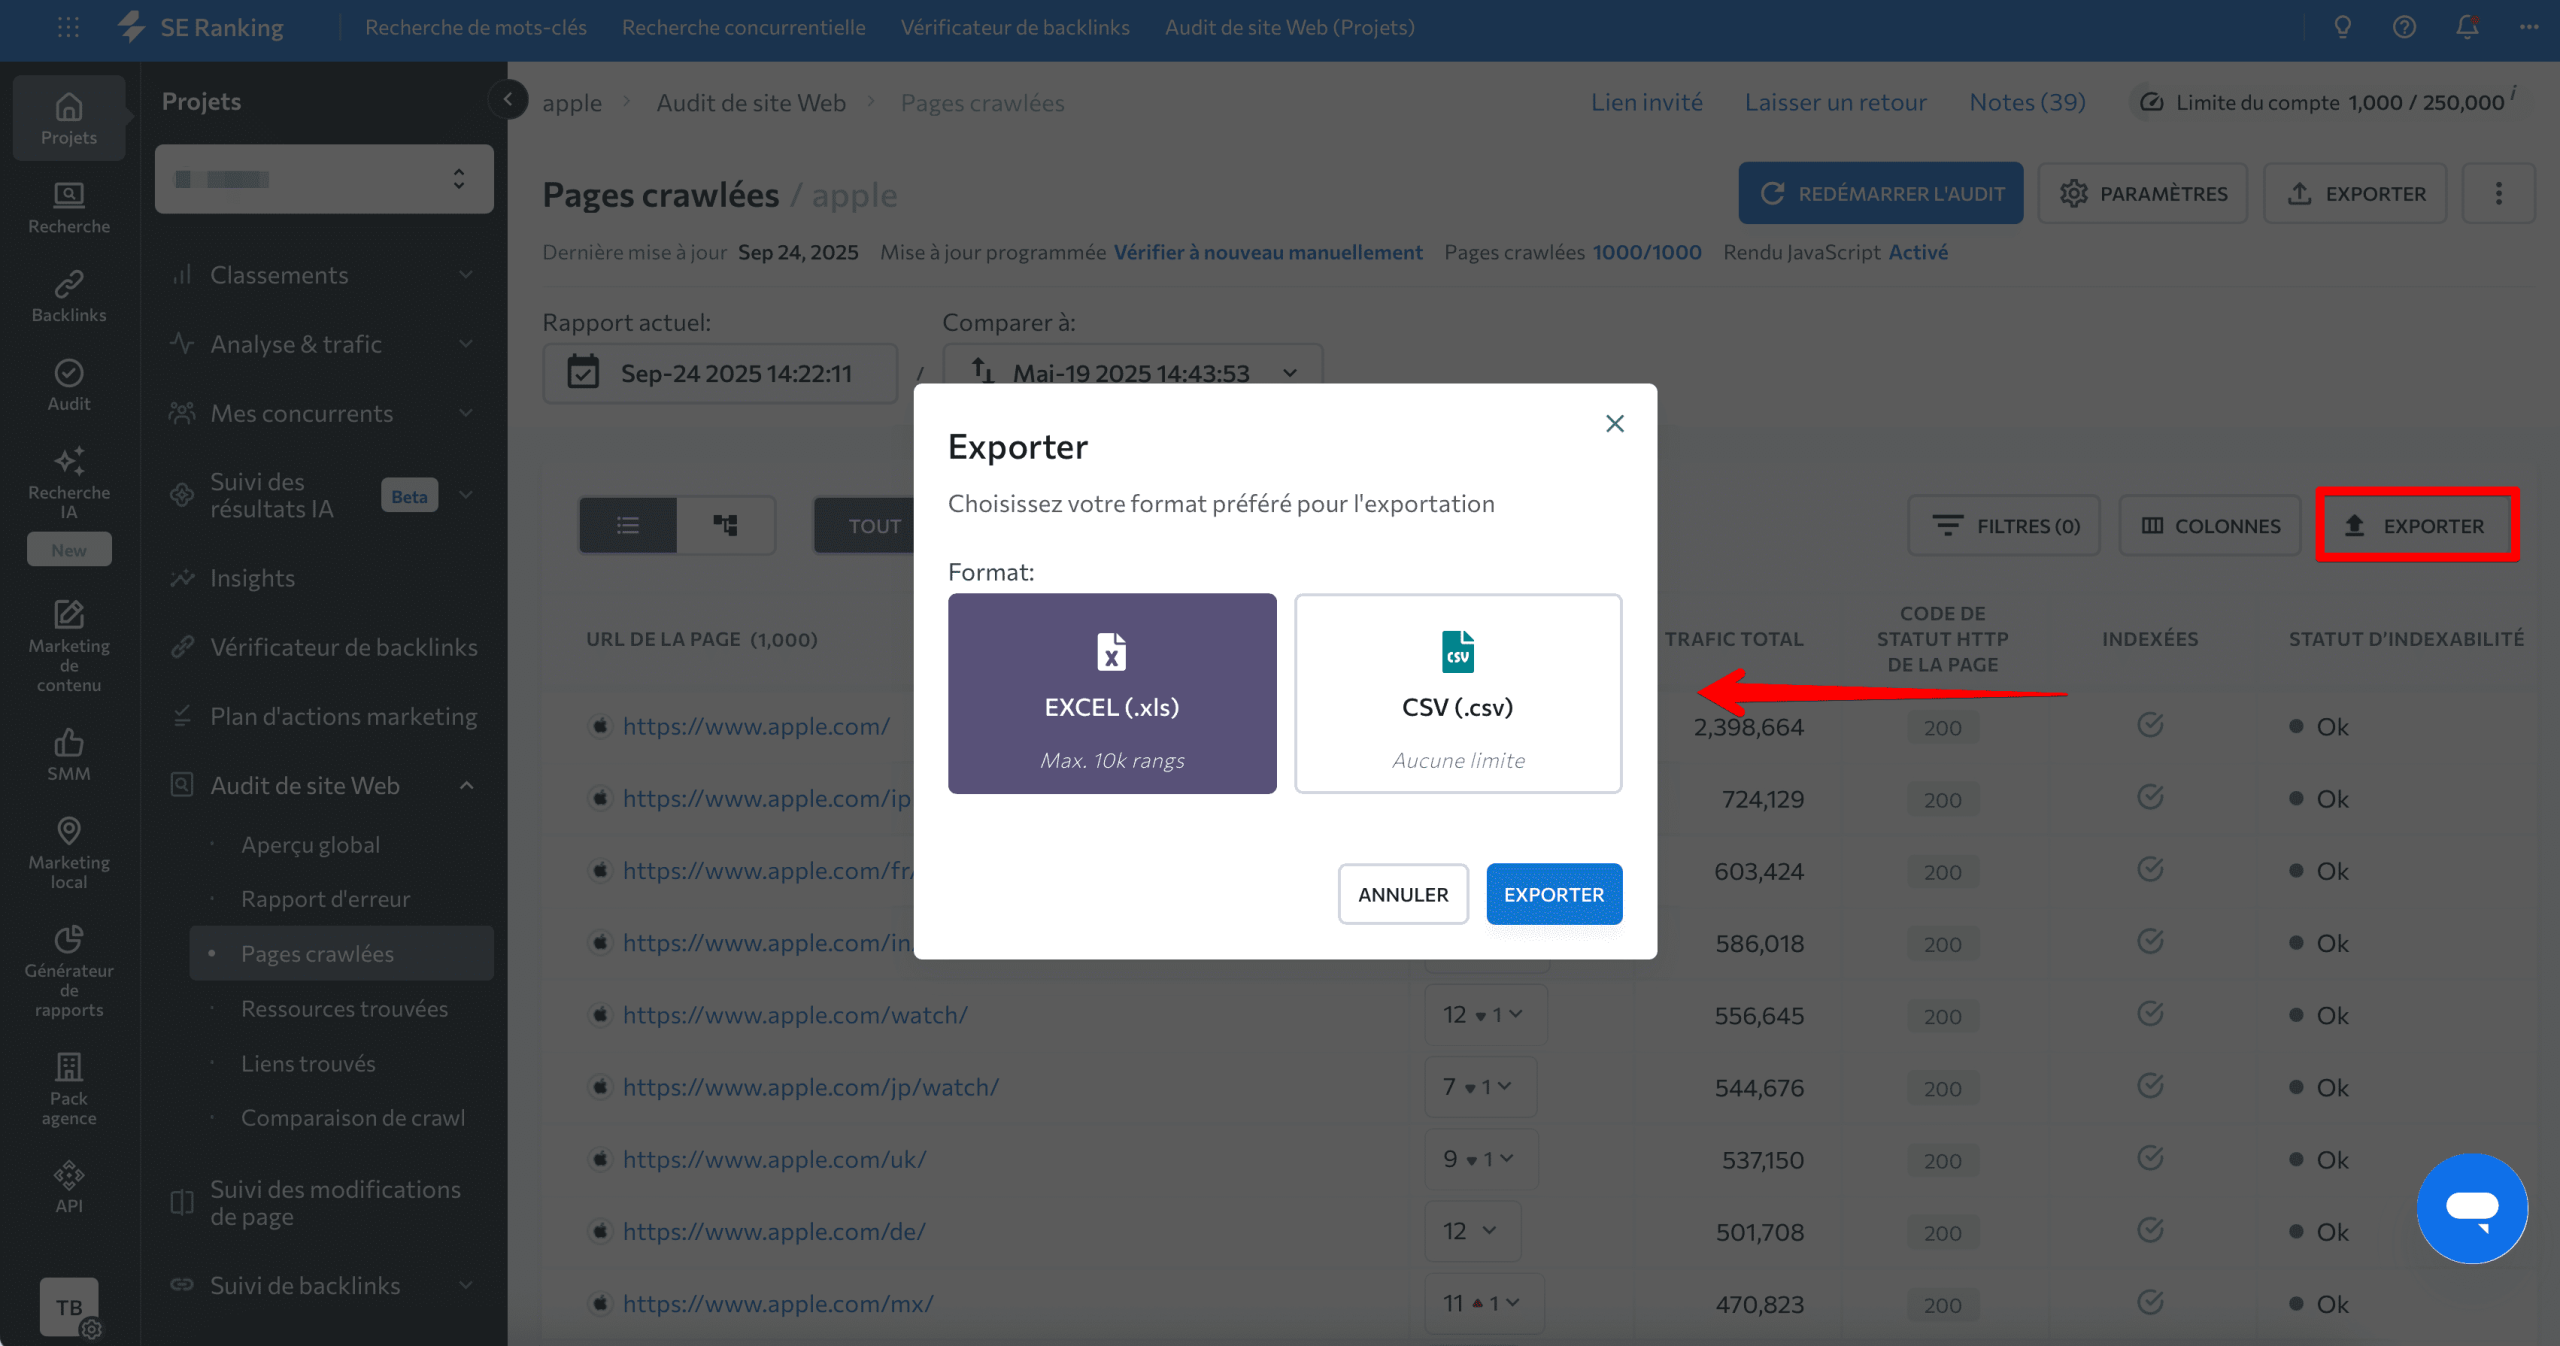The width and height of the screenshot is (2560, 1346).
Task: Go to Rapport d'erreur menu item
Action: pyautogui.click(x=325, y=899)
